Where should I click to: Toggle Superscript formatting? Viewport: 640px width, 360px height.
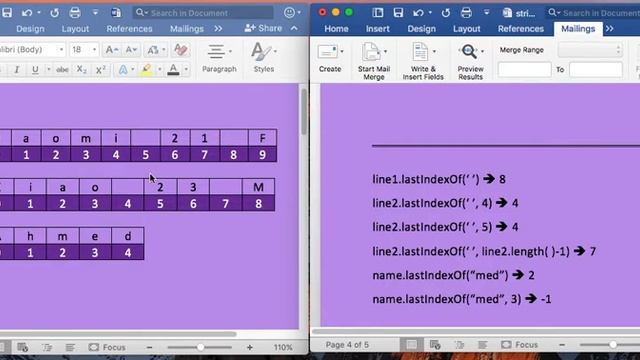101,70
